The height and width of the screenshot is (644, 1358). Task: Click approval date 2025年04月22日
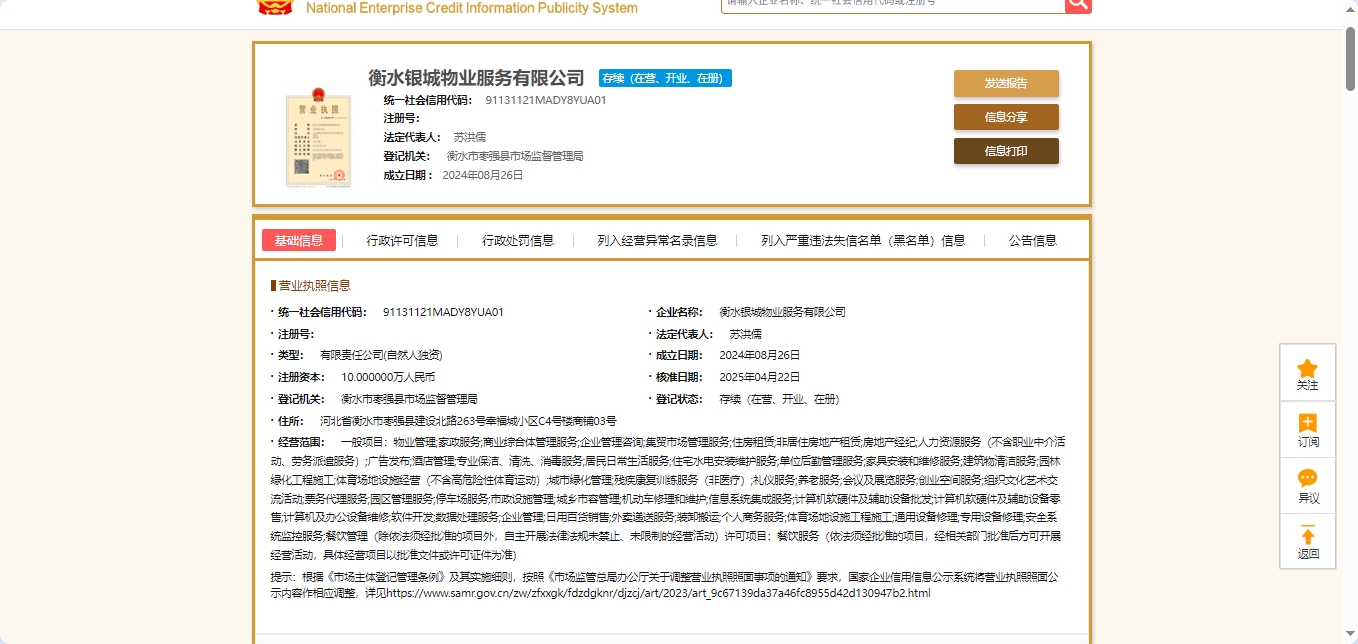tap(760, 377)
